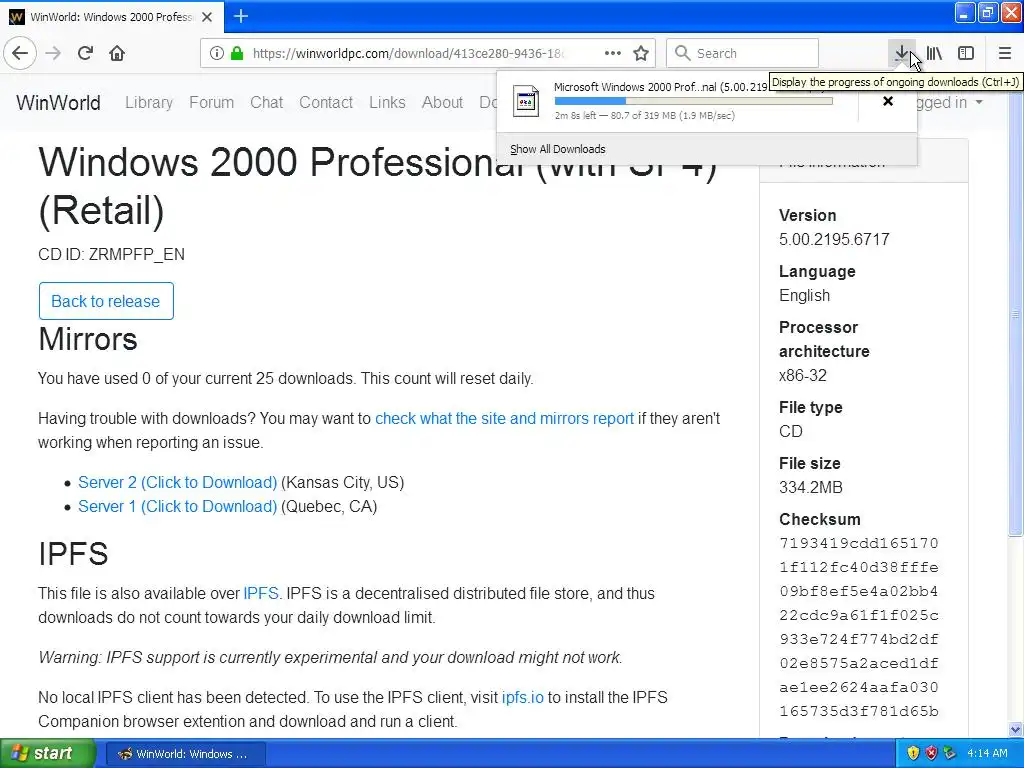Click the page vertical scrollbar thumb
Screen dimensions: 1024x768
(1016, 313)
